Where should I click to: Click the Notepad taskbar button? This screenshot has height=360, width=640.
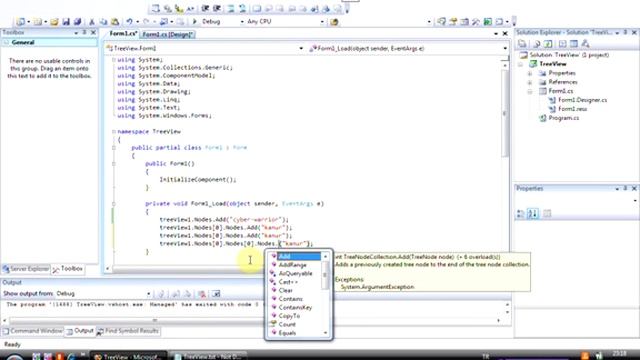(208, 356)
